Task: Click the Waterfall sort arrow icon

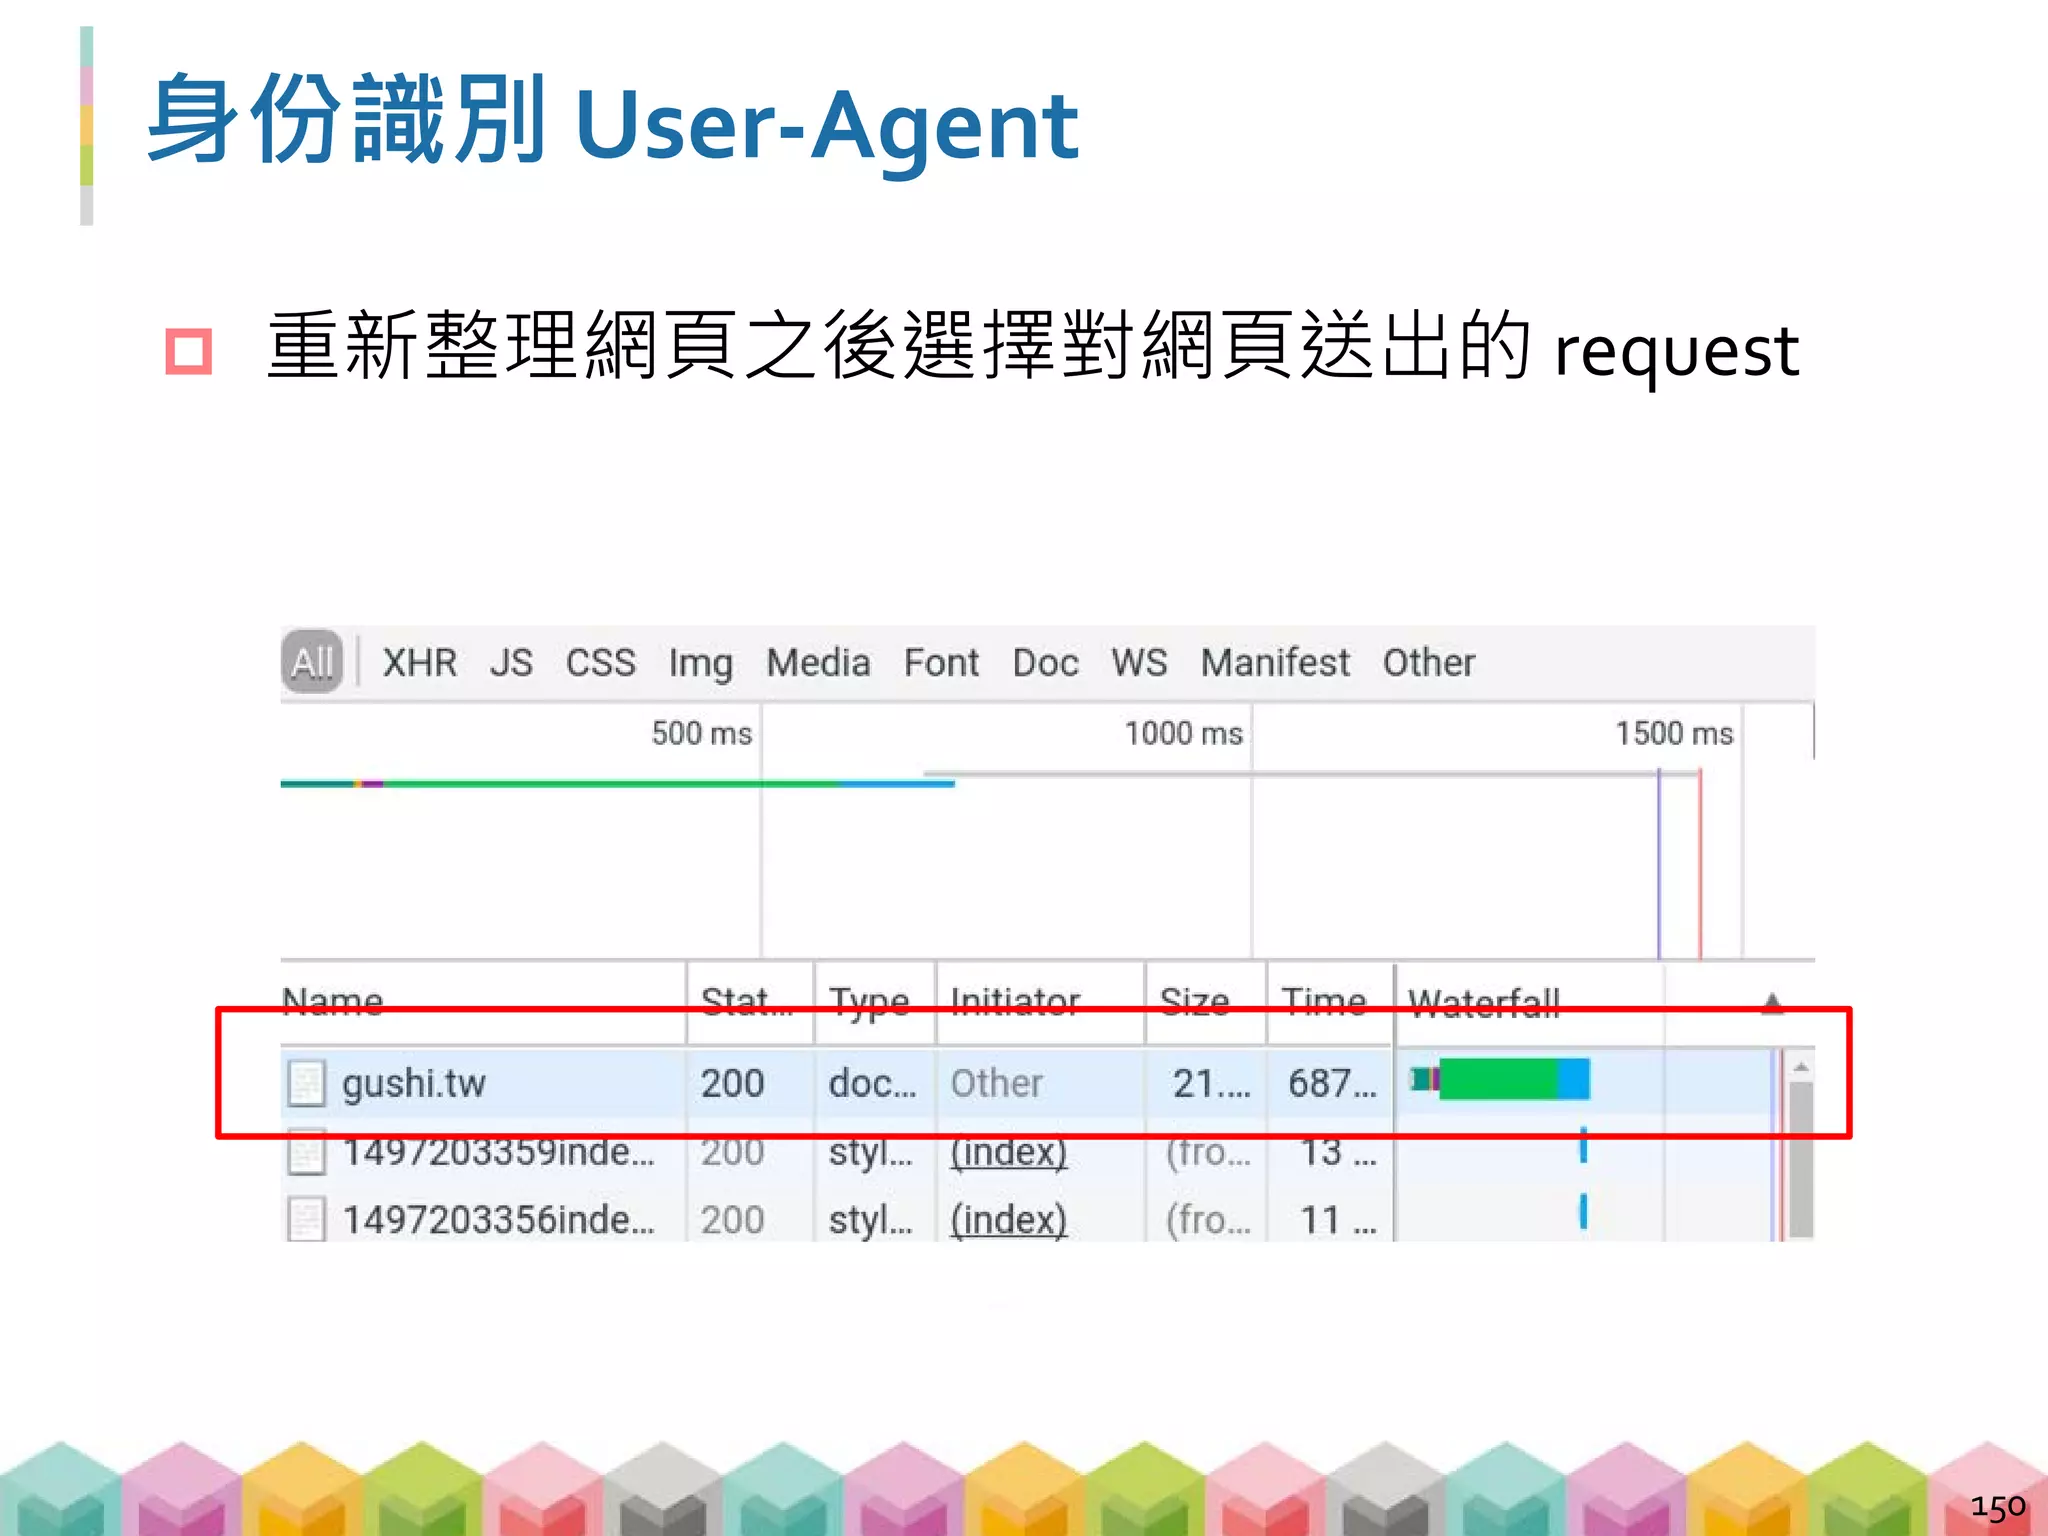Action: pyautogui.click(x=1772, y=1001)
